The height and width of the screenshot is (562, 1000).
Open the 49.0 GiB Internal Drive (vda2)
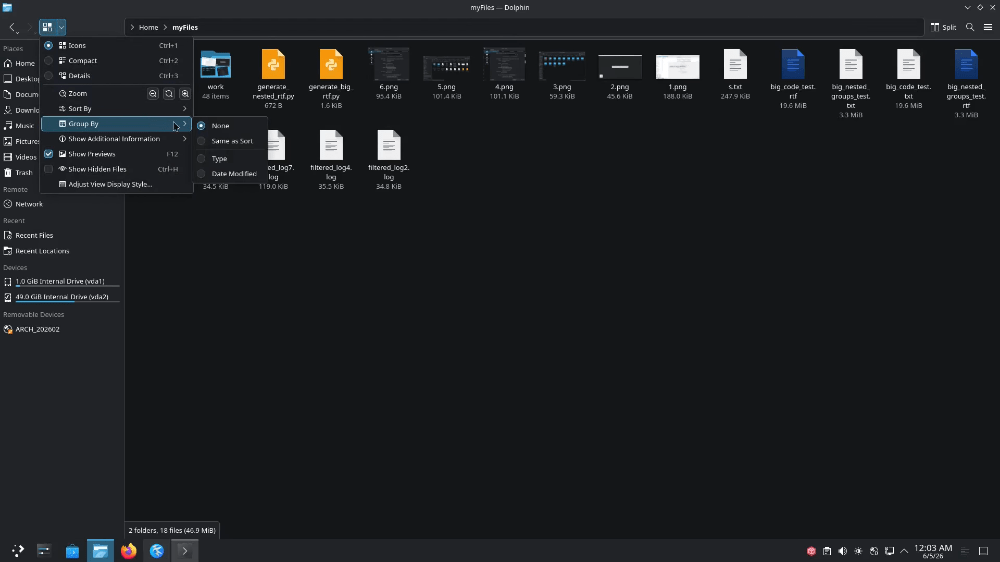pos(62,297)
